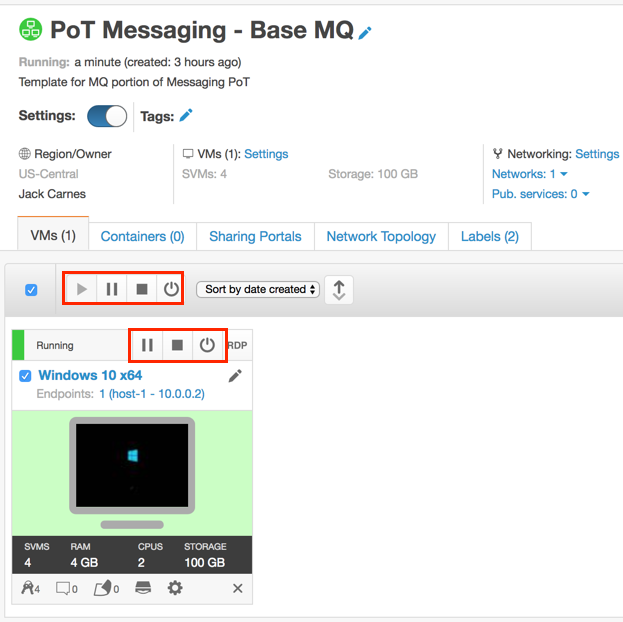Expand the Pub. services: 0 dropdown
623x622 pixels.
(540, 194)
